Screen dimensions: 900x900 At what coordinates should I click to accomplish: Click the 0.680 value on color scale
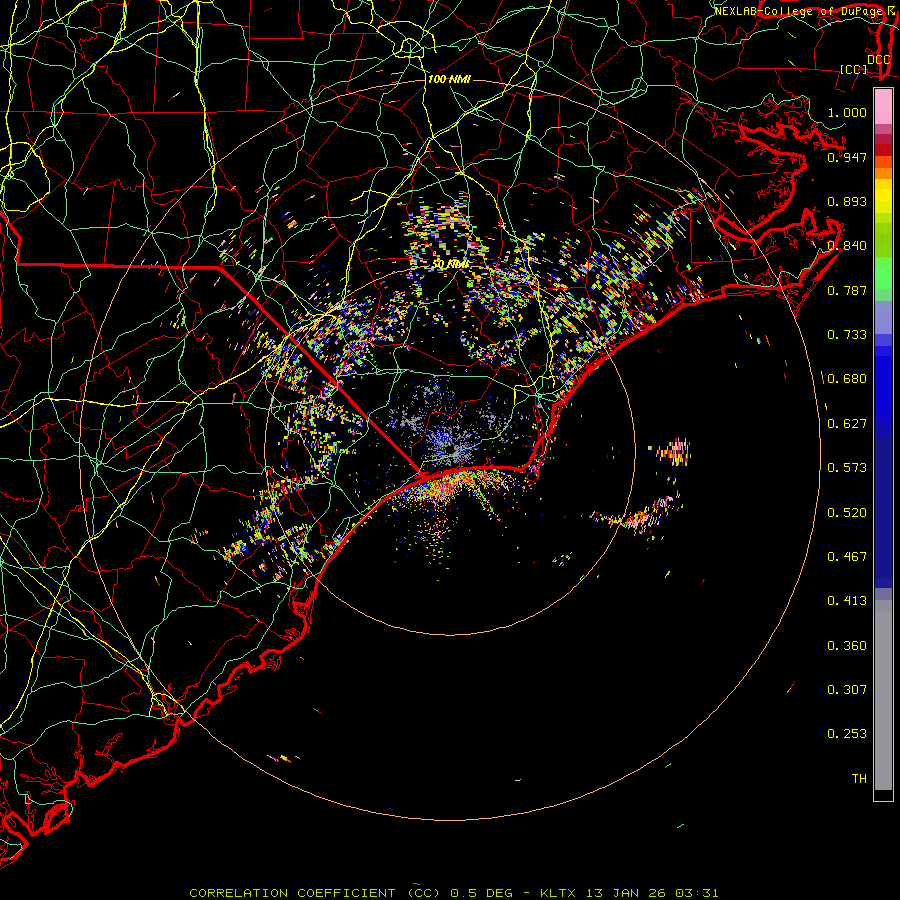point(847,379)
